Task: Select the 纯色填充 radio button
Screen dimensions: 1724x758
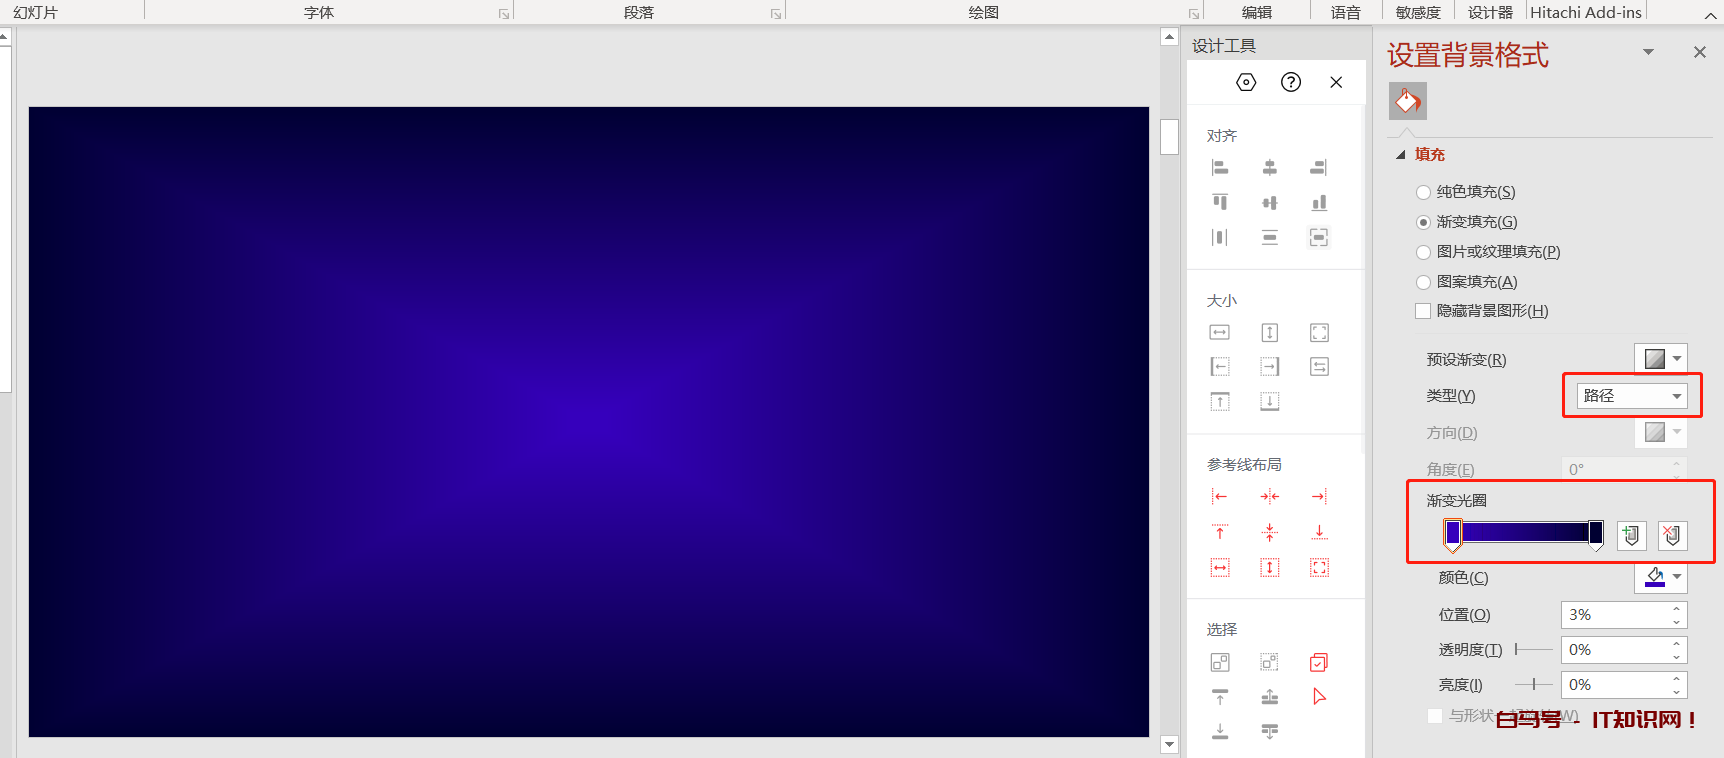Action: [1424, 192]
